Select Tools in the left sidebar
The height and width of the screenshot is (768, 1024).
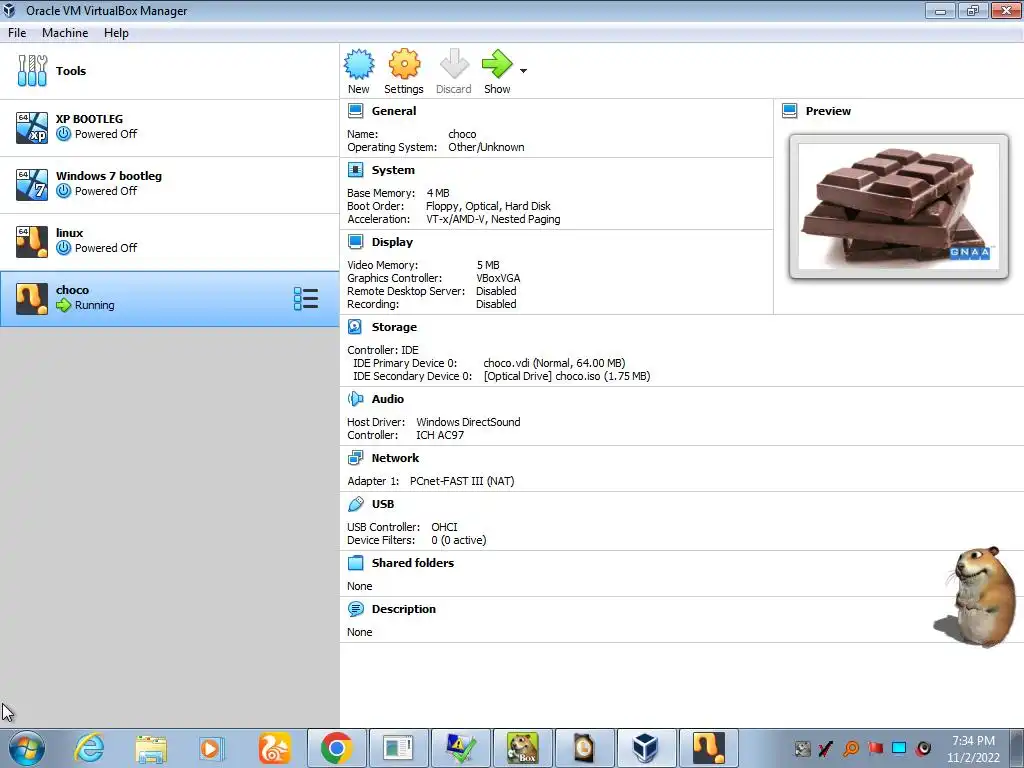tap(170, 71)
